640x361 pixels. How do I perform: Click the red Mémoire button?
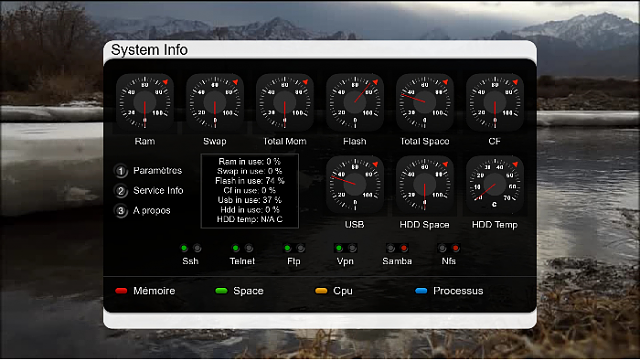point(145,291)
